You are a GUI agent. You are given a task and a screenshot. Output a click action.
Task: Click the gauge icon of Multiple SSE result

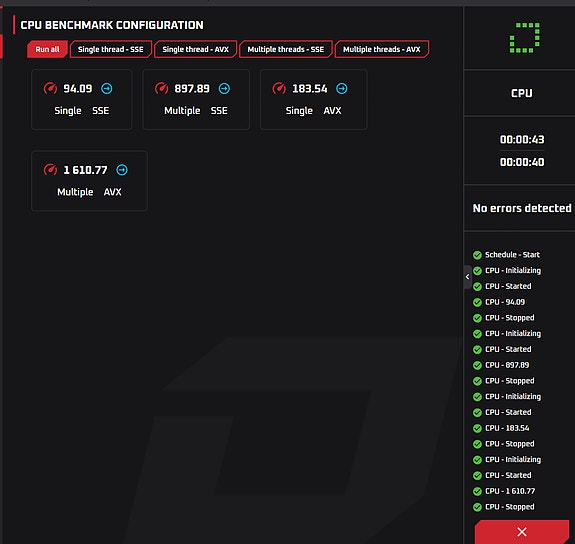click(x=161, y=88)
